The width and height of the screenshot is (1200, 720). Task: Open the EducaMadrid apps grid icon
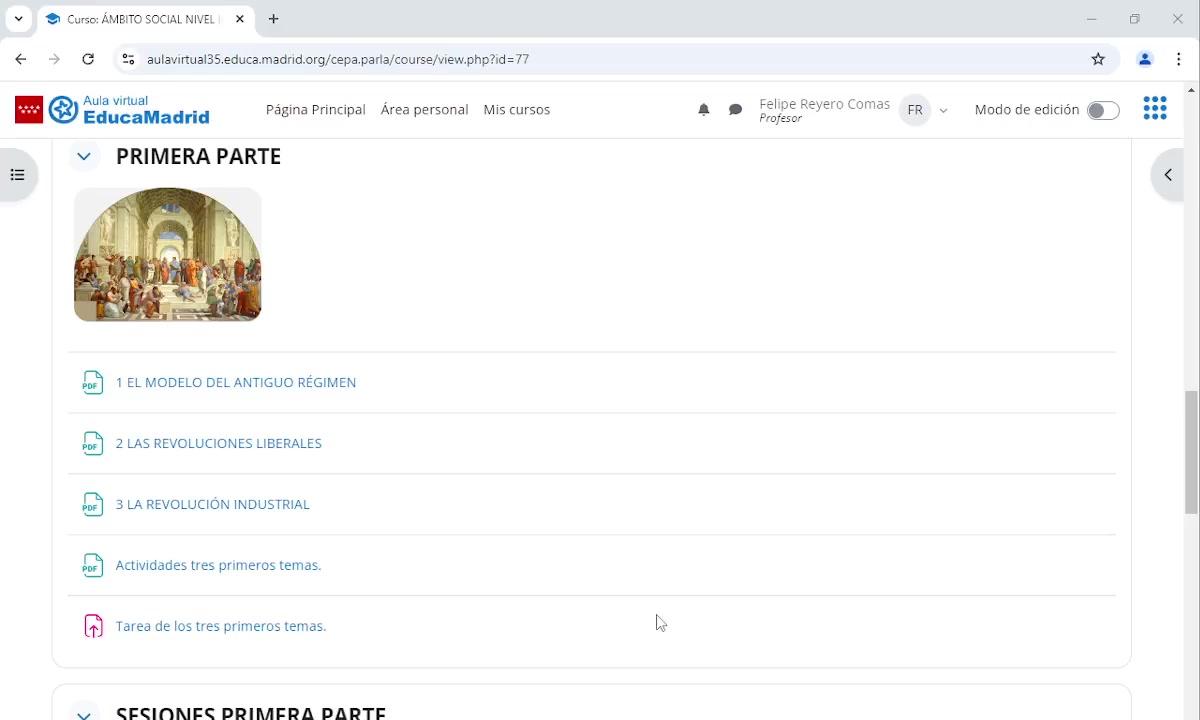(1155, 109)
